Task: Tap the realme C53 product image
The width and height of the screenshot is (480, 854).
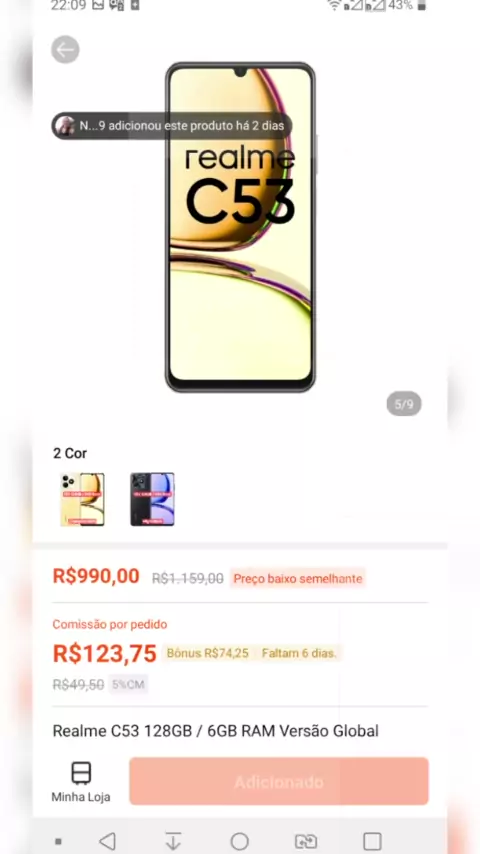Action: [x=240, y=227]
